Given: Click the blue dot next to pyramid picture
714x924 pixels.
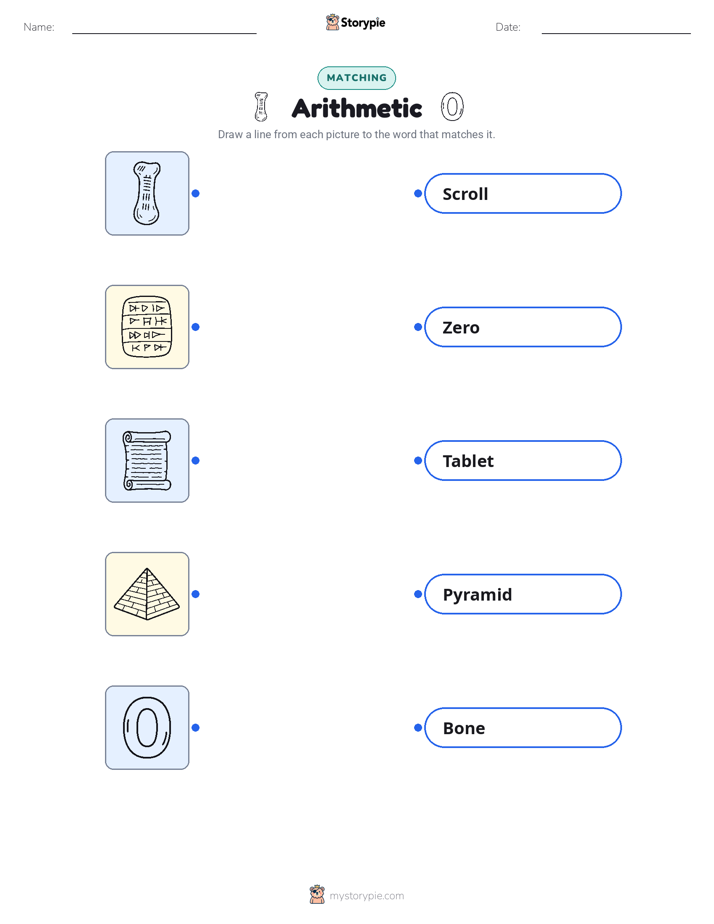Looking at the screenshot, I should (x=196, y=594).
